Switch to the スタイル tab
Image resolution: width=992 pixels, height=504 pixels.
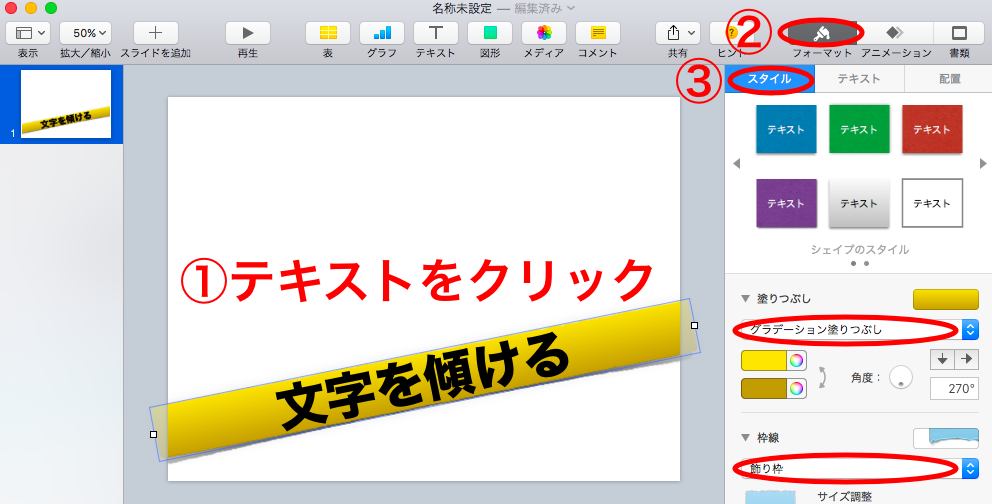click(x=769, y=79)
